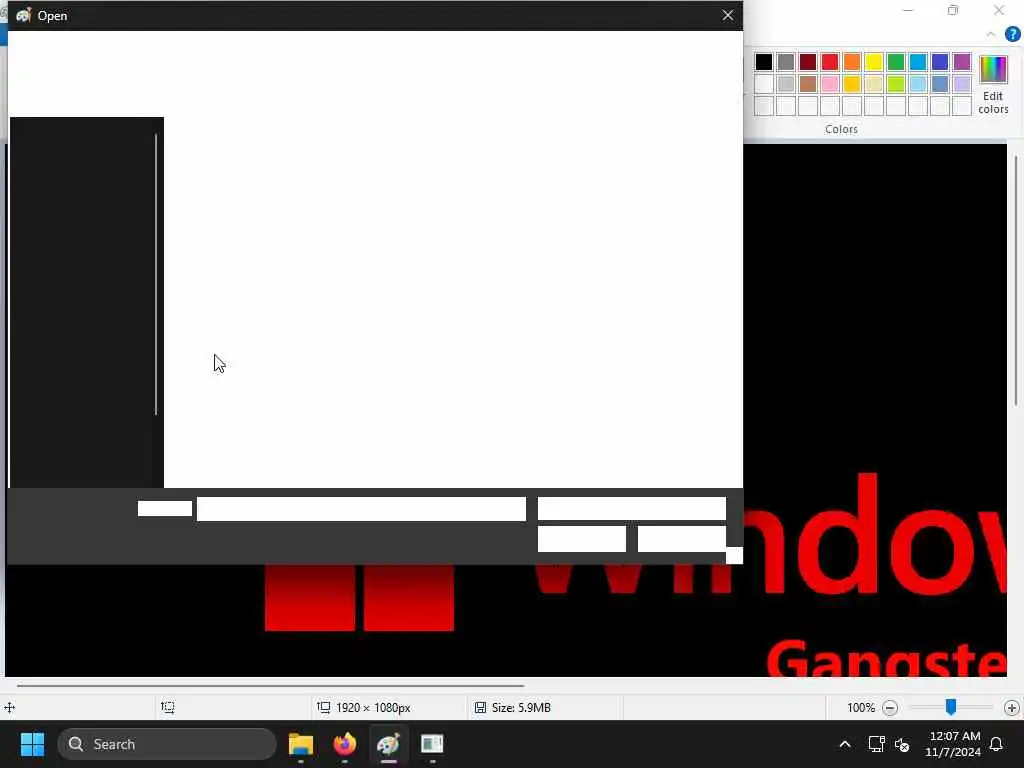Image resolution: width=1024 pixels, height=768 pixels.
Task: Open the Edit colors dialog
Action: point(993,85)
